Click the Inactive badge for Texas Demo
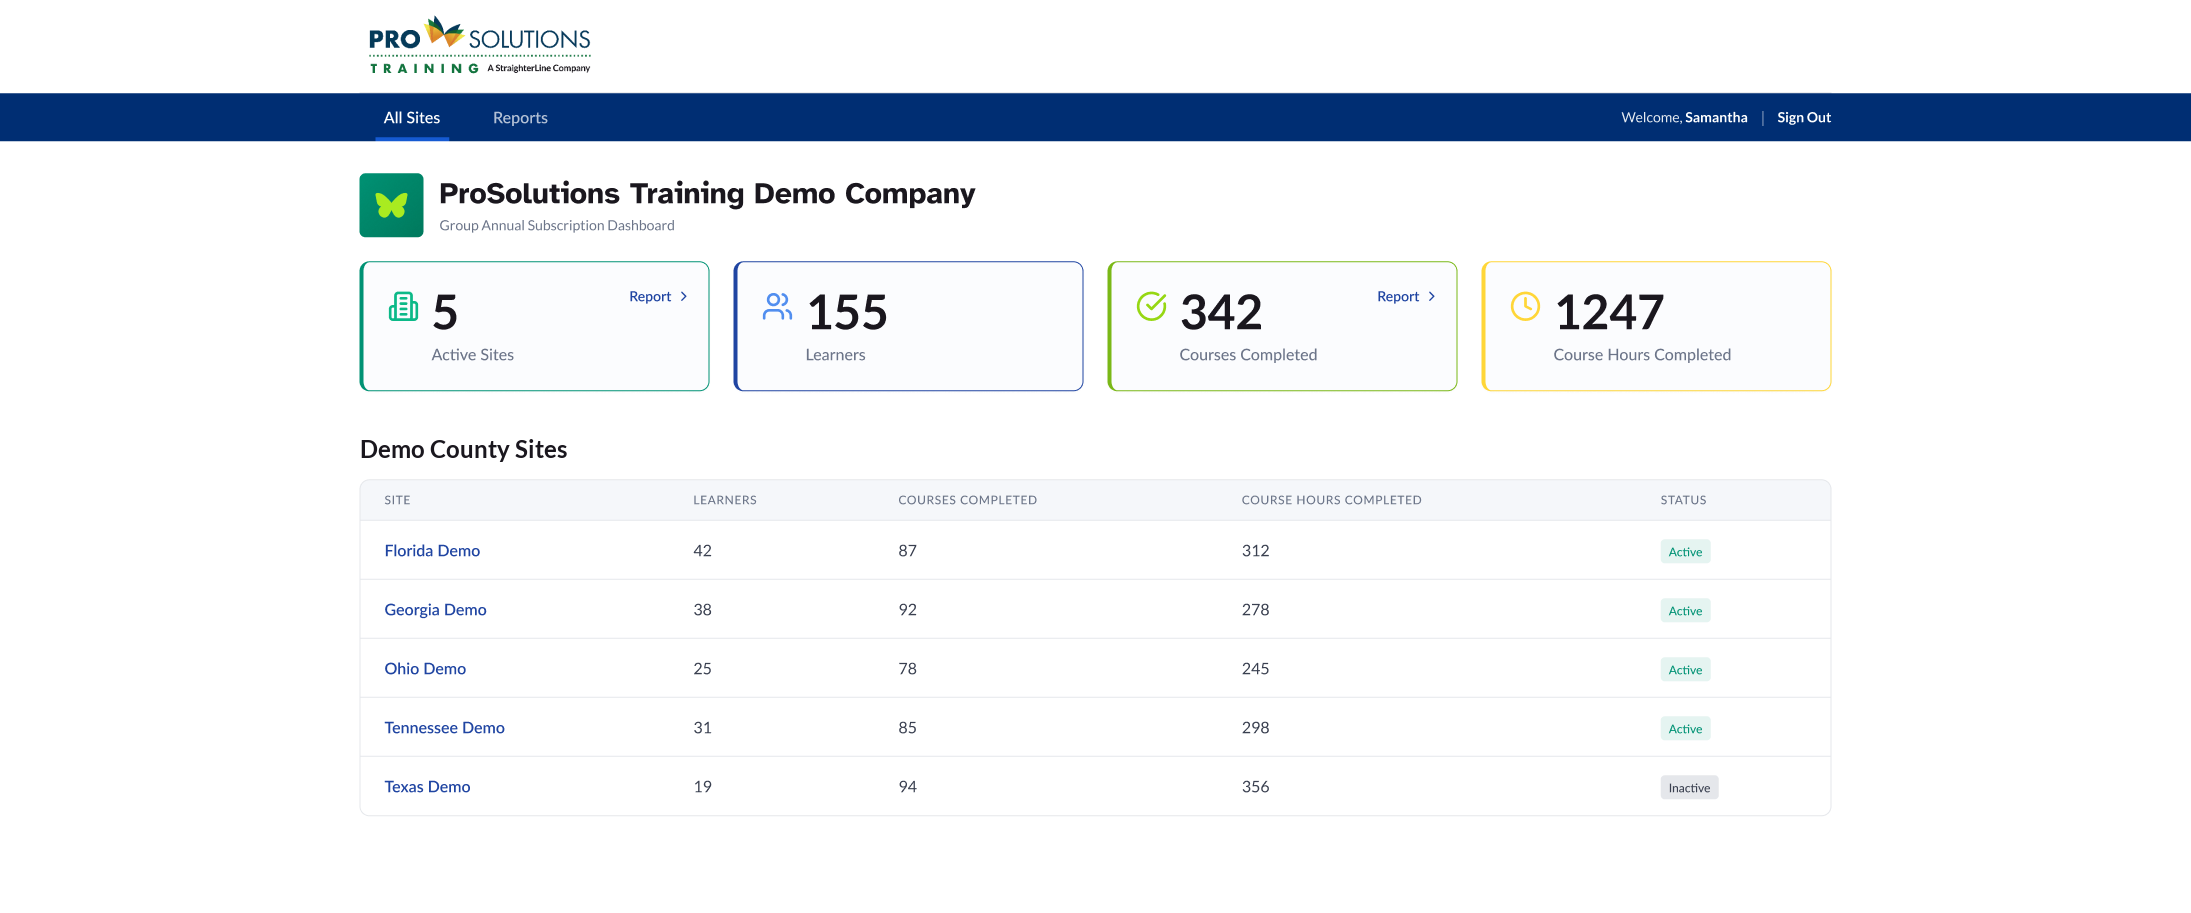The image size is (2191, 913). [1689, 788]
